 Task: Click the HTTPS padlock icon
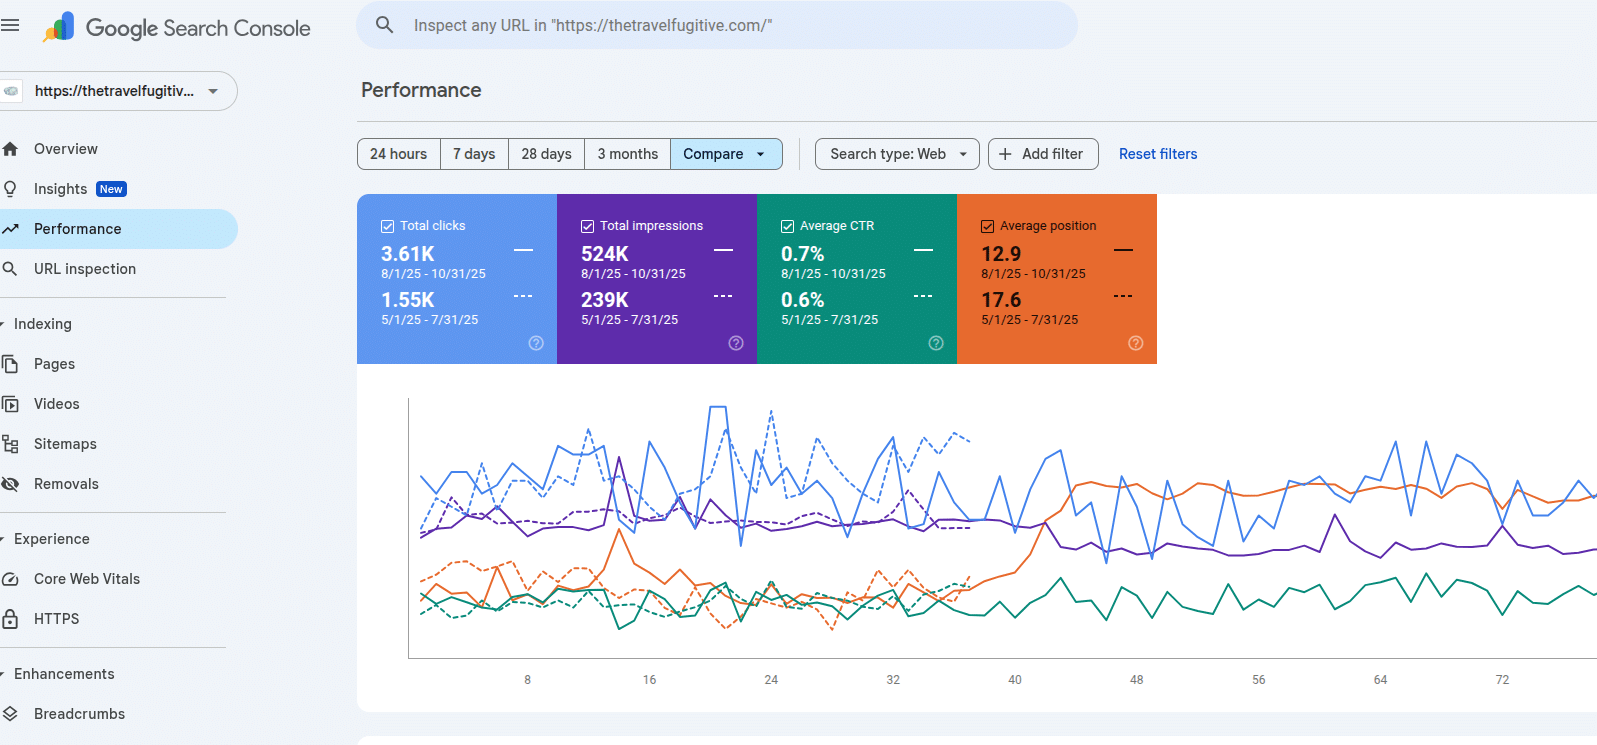point(10,619)
